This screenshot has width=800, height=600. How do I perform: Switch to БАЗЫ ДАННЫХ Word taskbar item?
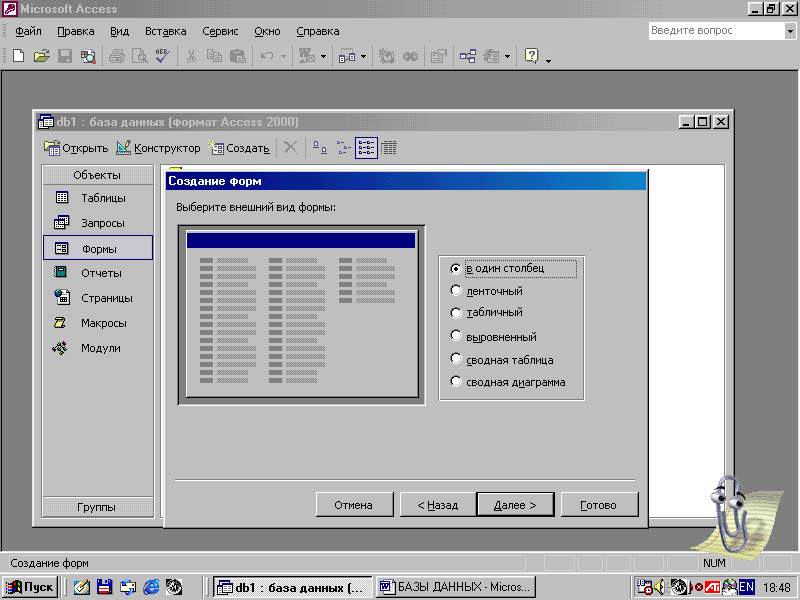pos(456,587)
